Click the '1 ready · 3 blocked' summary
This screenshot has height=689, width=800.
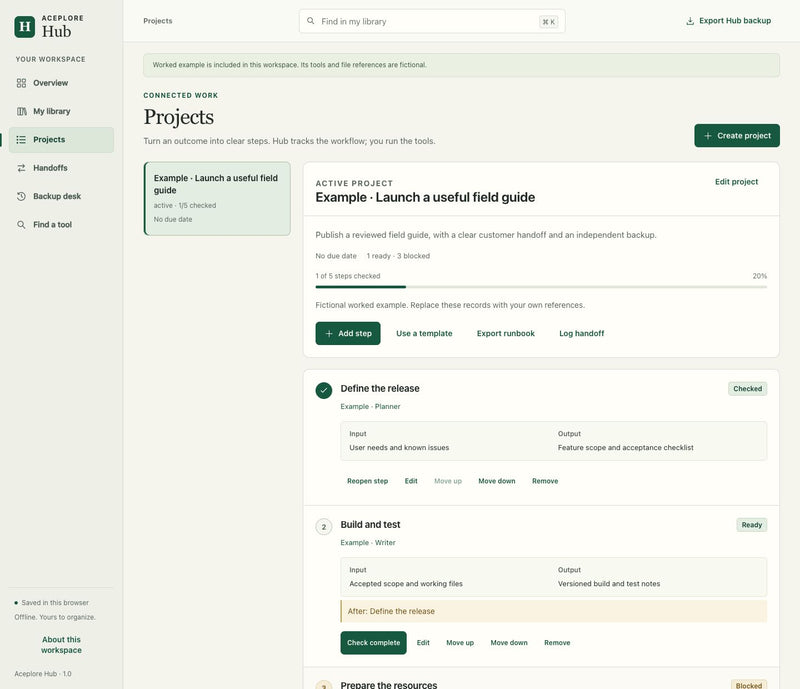tap(398, 256)
